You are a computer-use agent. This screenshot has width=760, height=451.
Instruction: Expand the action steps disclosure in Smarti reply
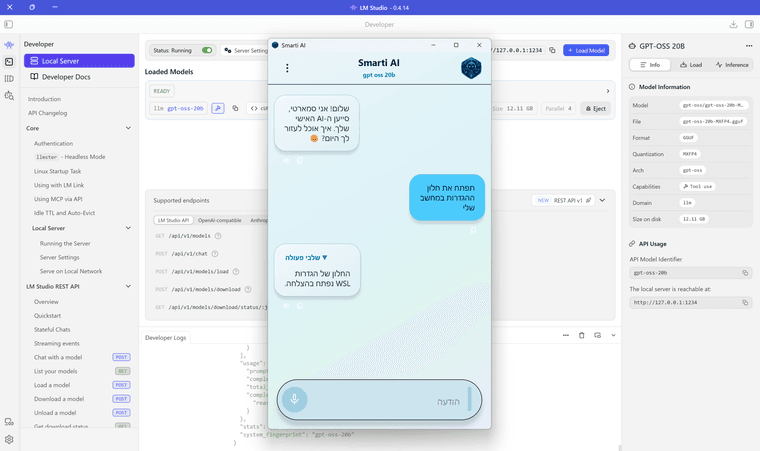pos(306,258)
